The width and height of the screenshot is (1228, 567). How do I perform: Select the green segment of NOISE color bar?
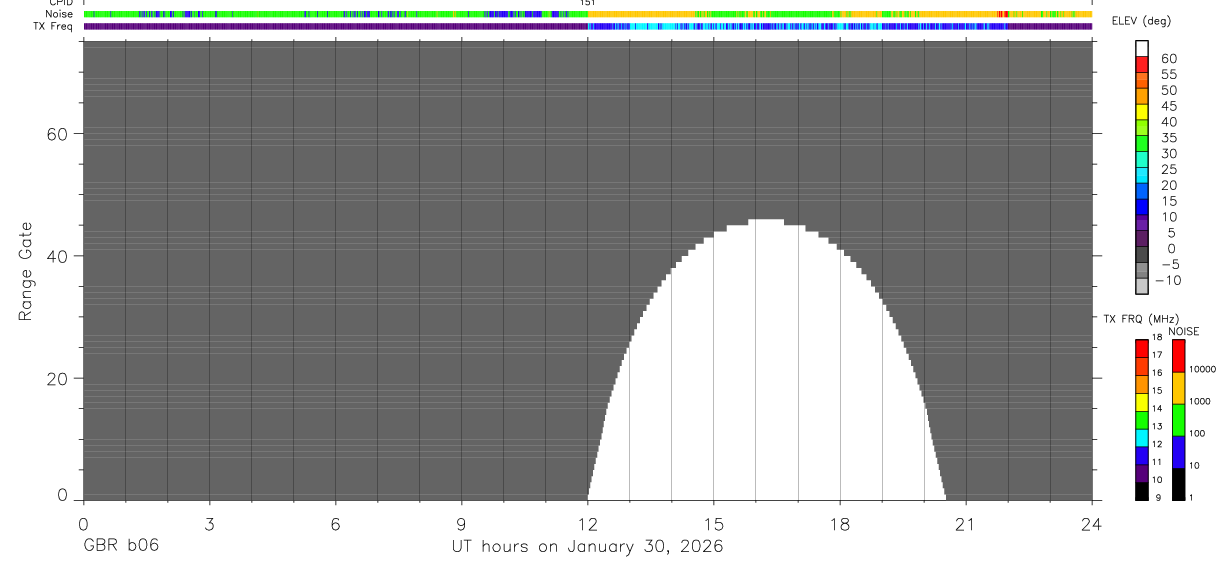(1178, 420)
